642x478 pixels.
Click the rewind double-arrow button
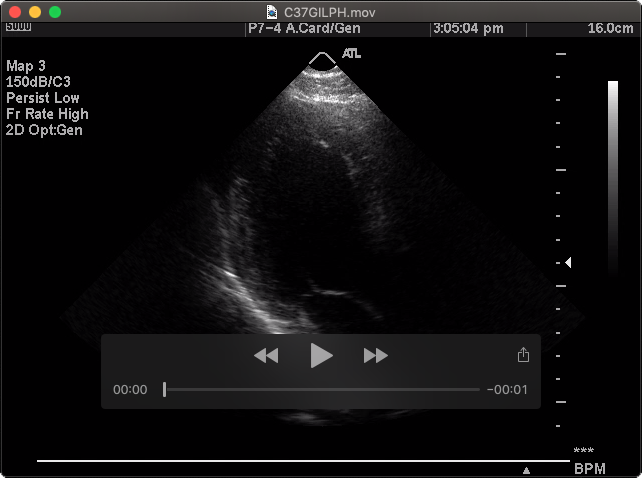[x=266, y=355]
